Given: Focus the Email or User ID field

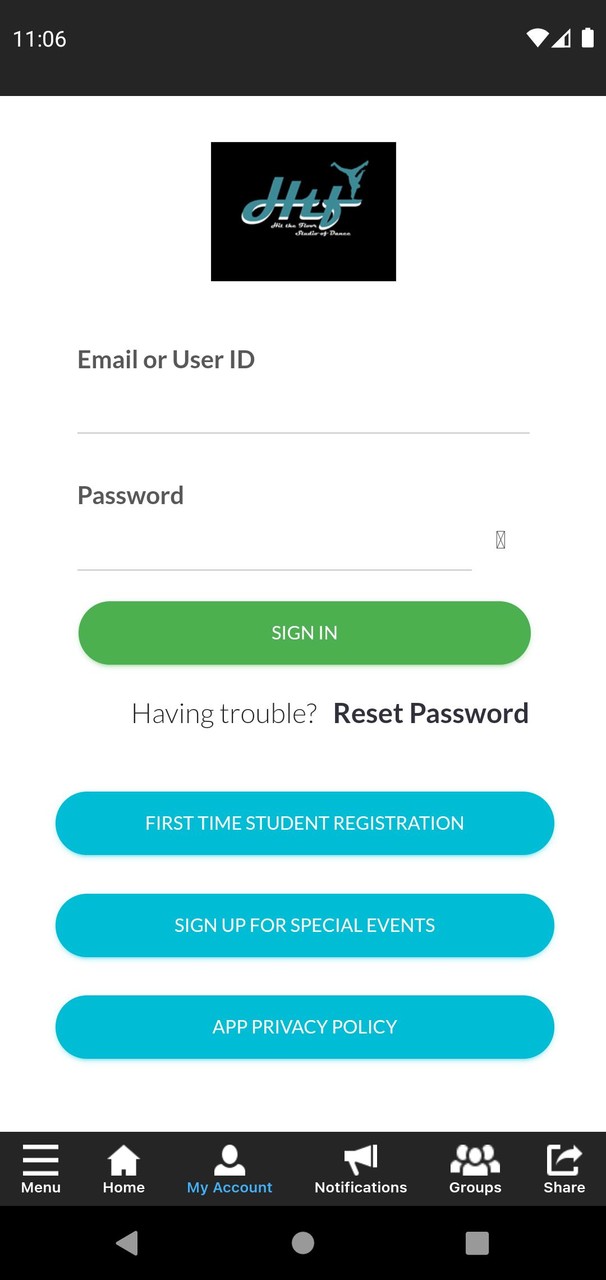Looking at the screenshot, I should point(303,410).
